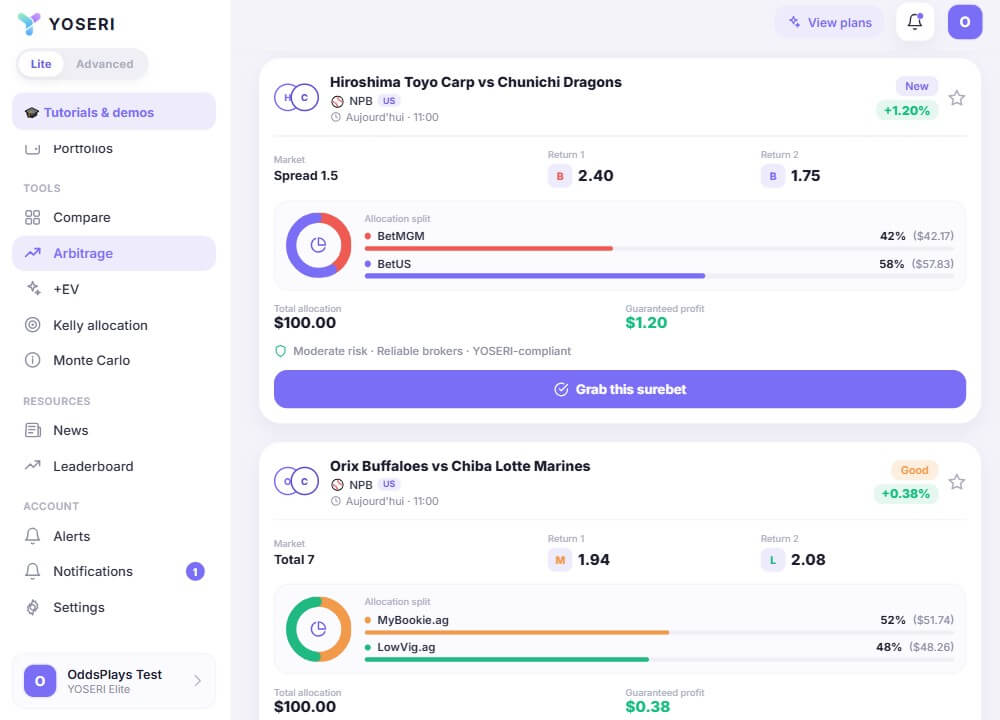Viewport: 1000px width, 720px height.
Task: Click the OddsPlays Test avatar in the sidebar
Action: tap(40, 681)
